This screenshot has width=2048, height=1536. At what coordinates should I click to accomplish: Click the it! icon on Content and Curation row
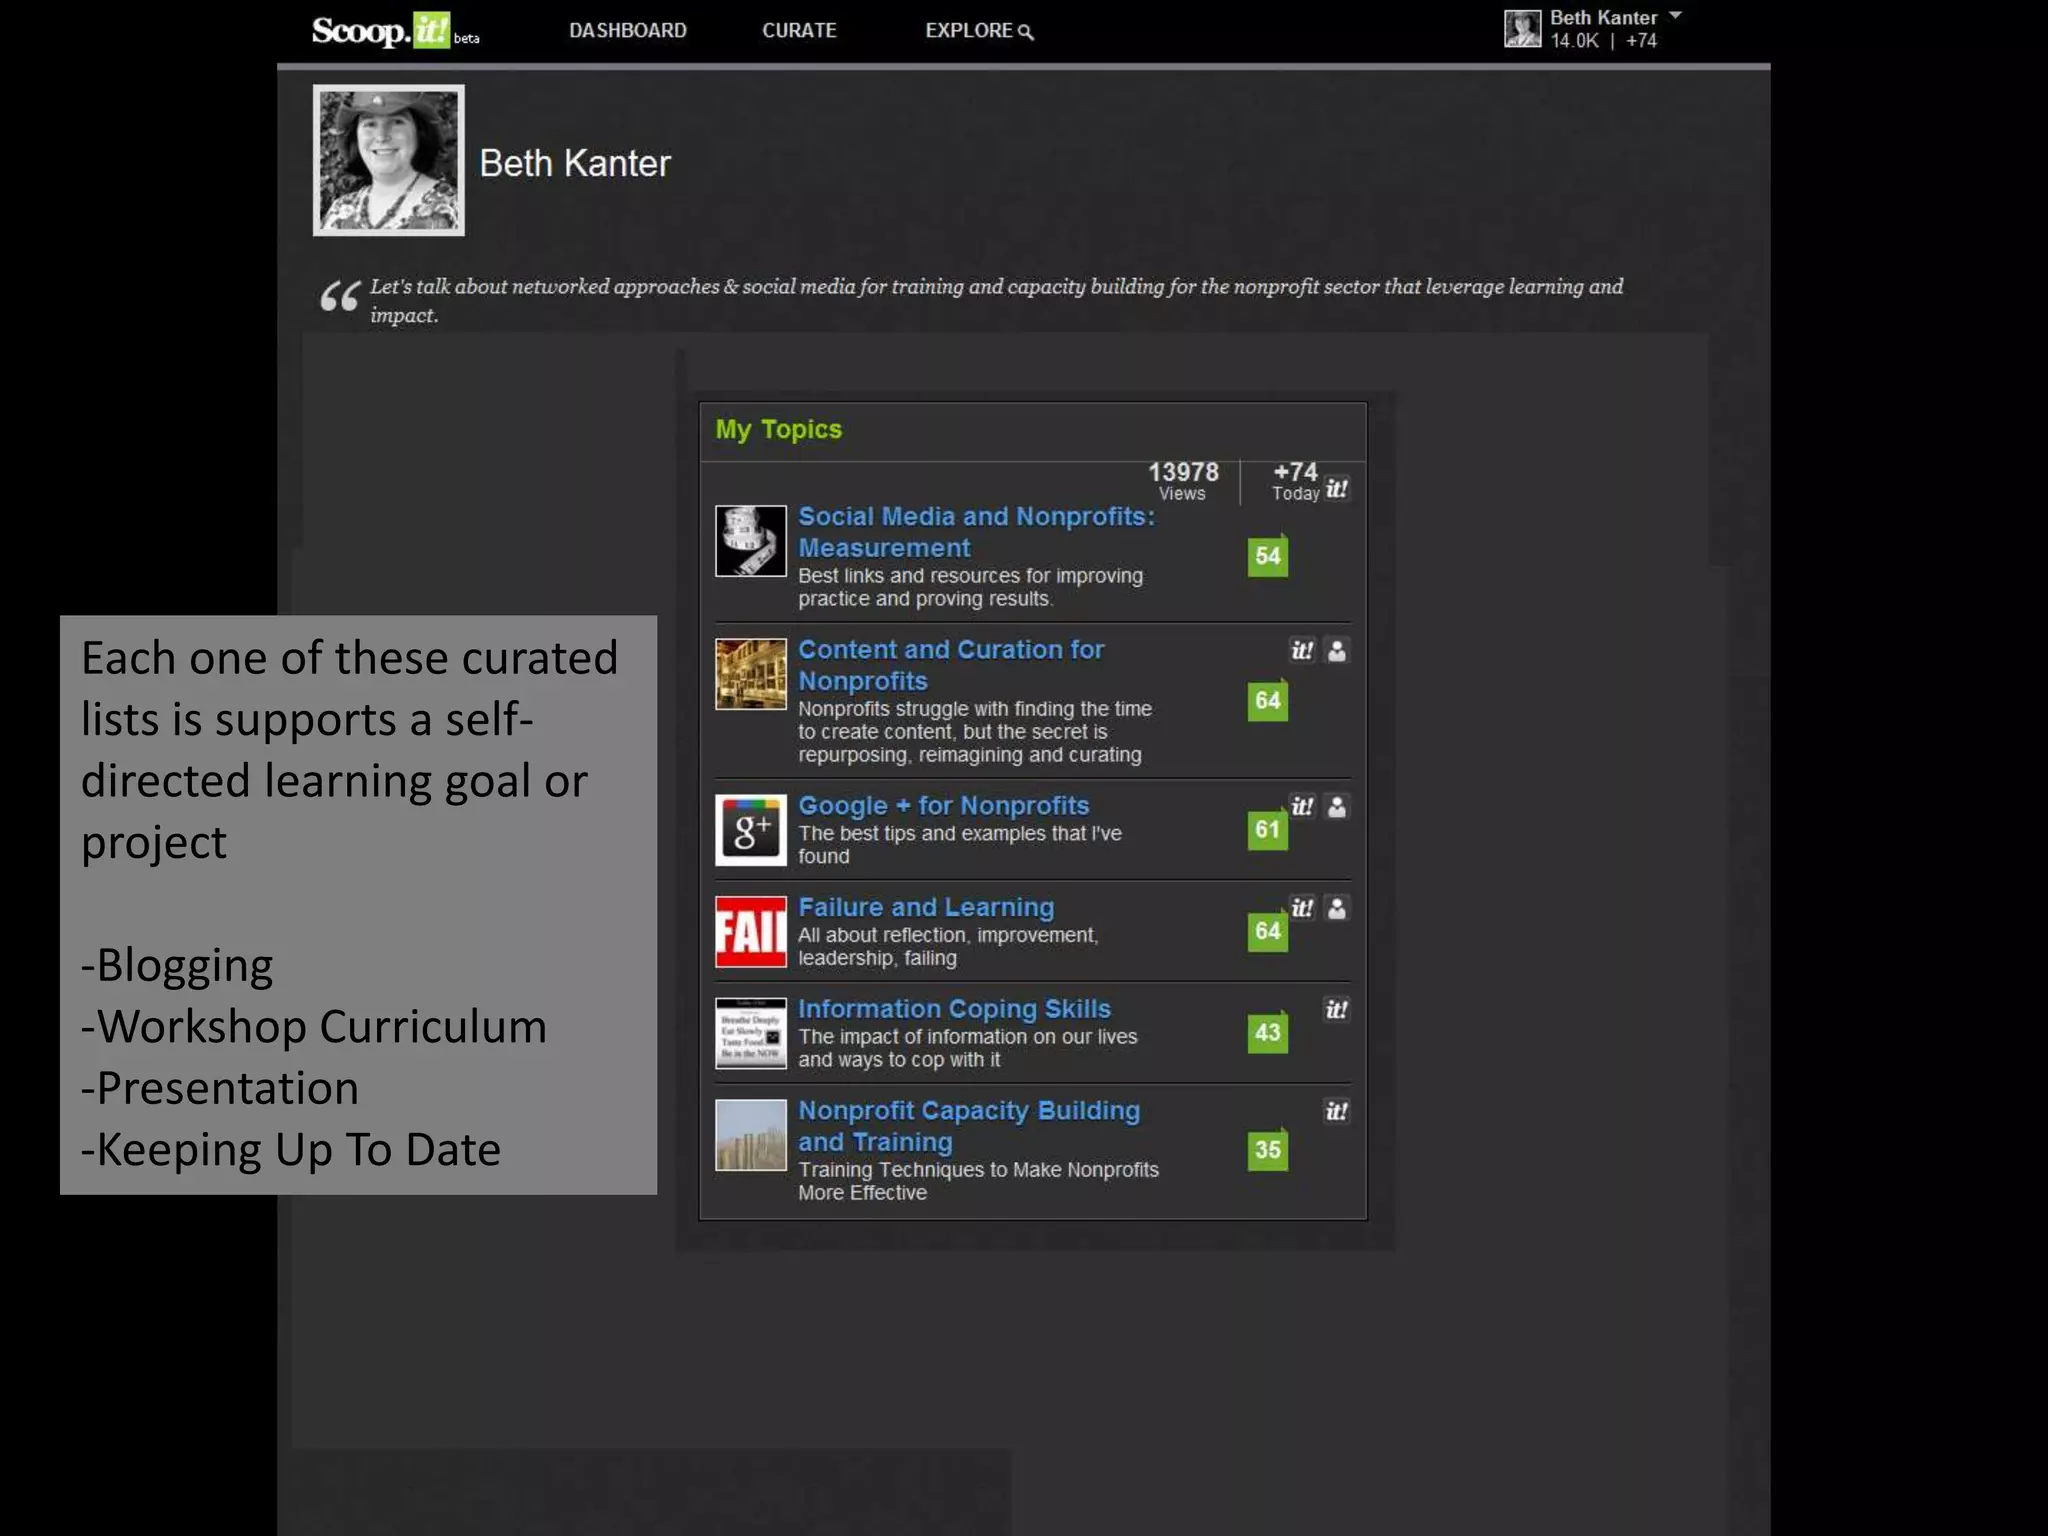coord(1301,651)
